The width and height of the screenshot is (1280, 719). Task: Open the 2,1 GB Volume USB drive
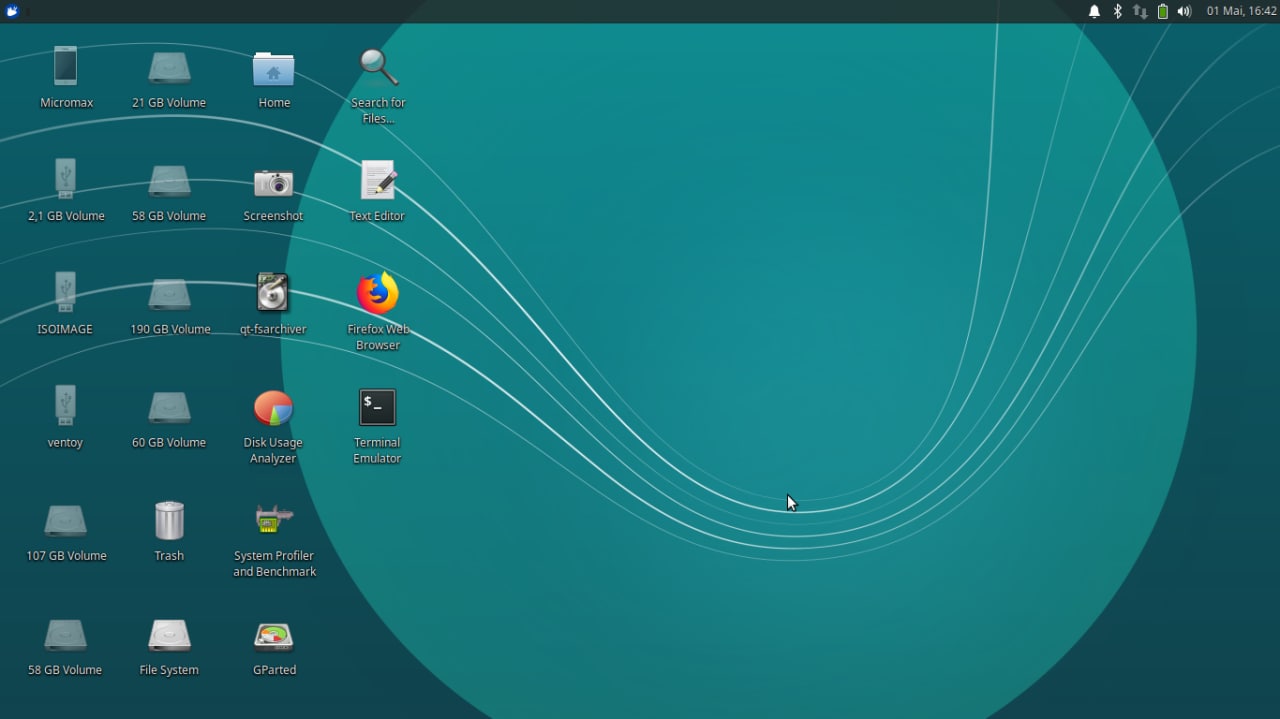coord(65,180)
